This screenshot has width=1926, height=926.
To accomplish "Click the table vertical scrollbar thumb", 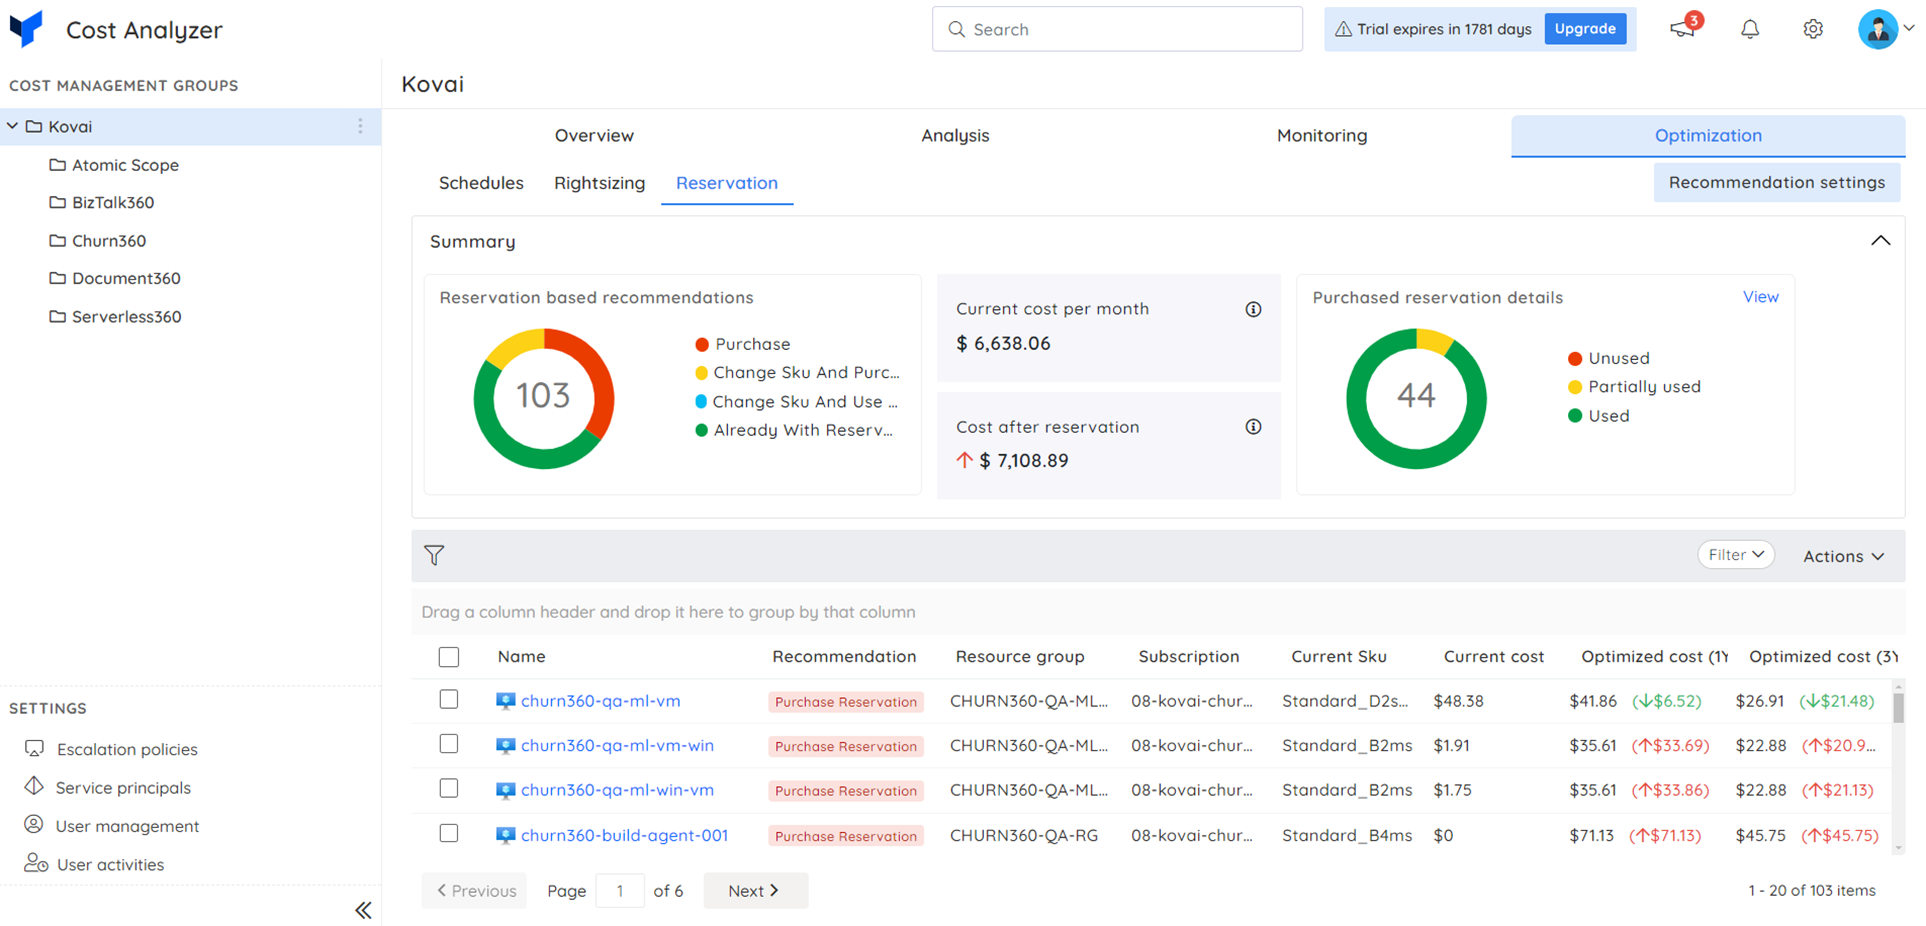I will [1898, 707].
